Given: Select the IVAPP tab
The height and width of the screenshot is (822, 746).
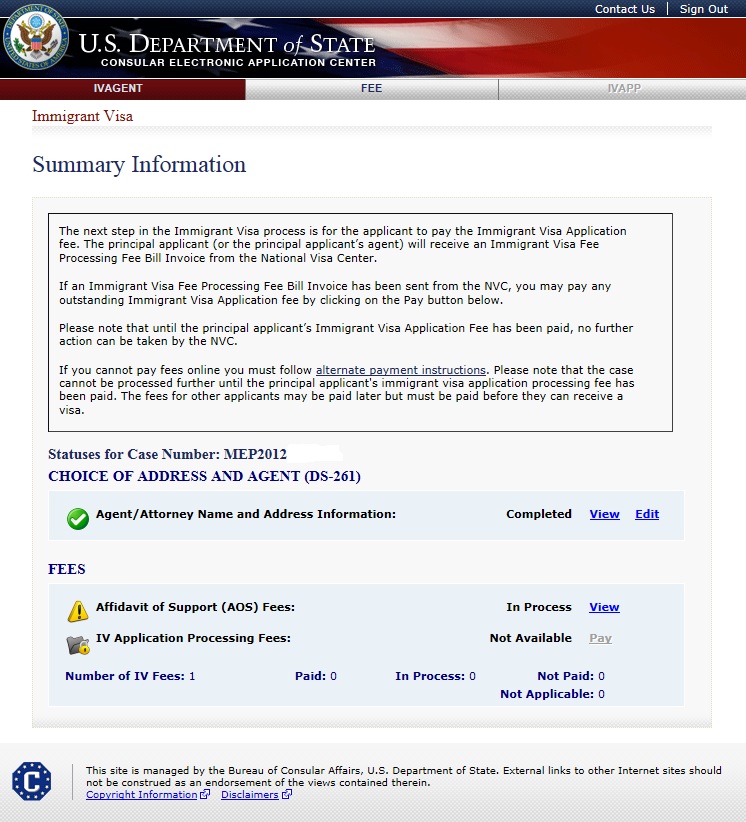Looking at the screenshot, I should pyautogui.click(x=622, y=89).
